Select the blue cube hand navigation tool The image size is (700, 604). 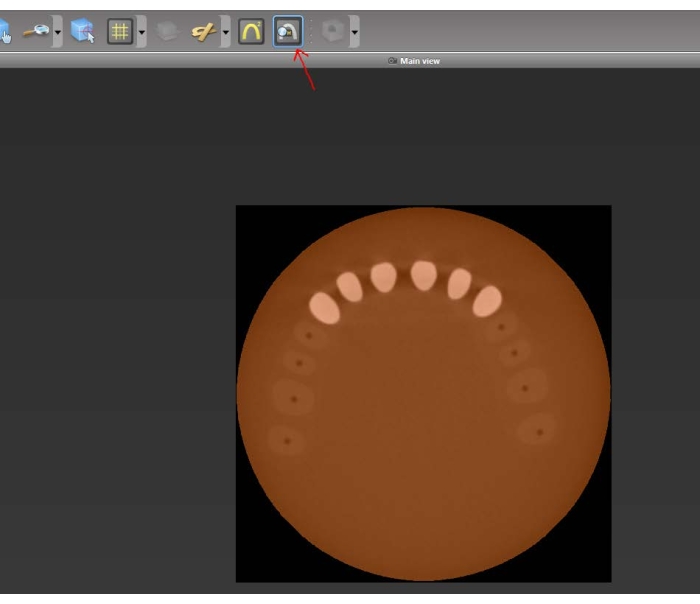[x=5, y=31]
